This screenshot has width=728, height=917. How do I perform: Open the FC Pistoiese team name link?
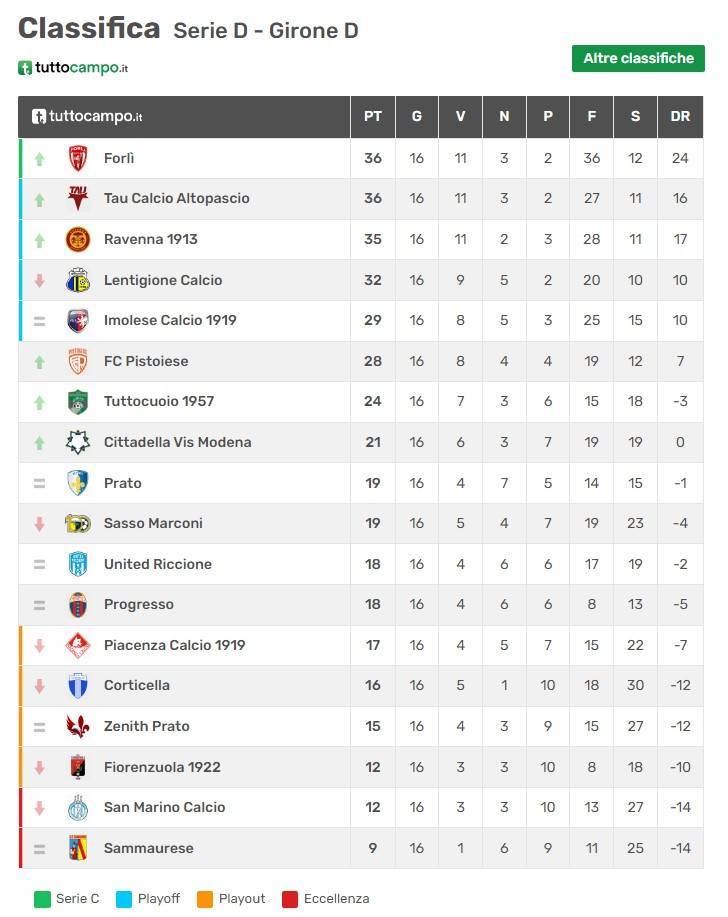146,361
